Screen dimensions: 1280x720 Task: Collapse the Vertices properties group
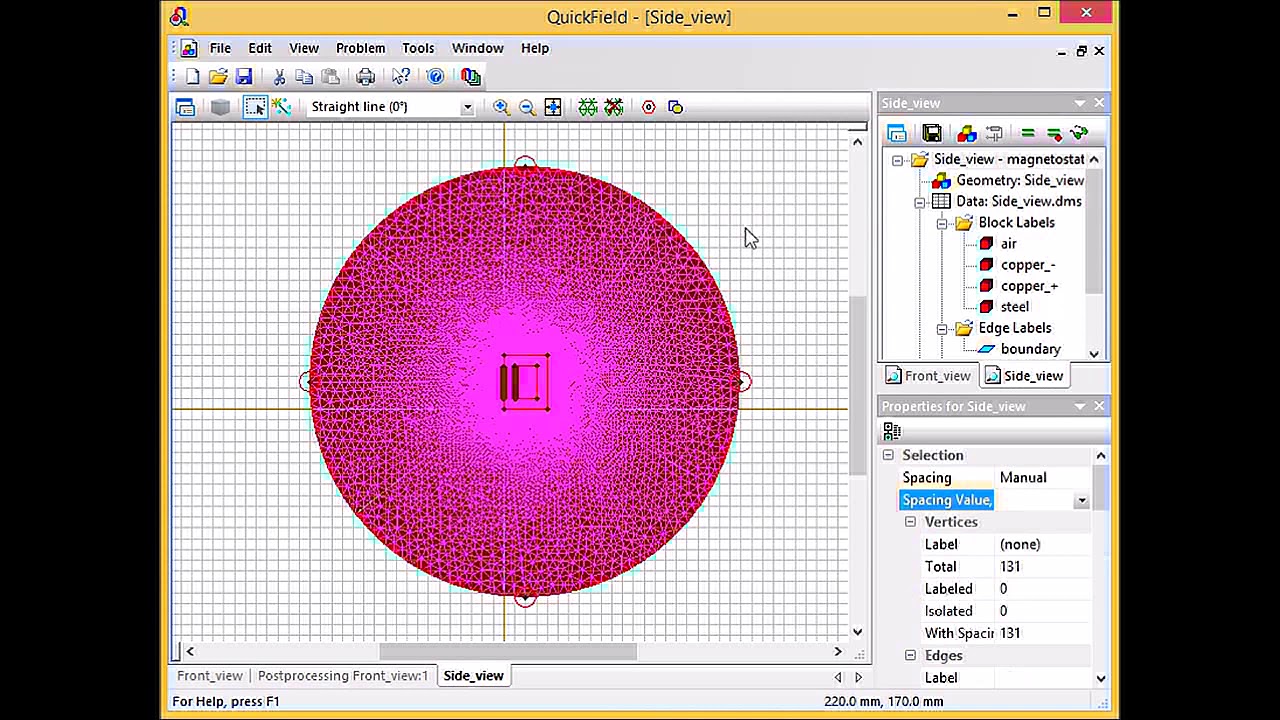point(910,522)
